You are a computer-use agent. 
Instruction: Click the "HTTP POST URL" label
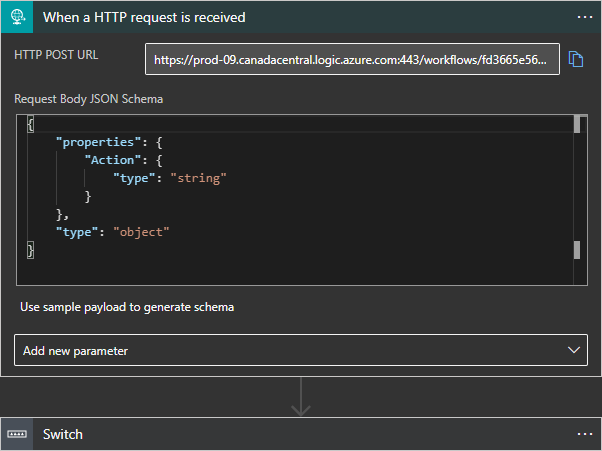point(56,55)
